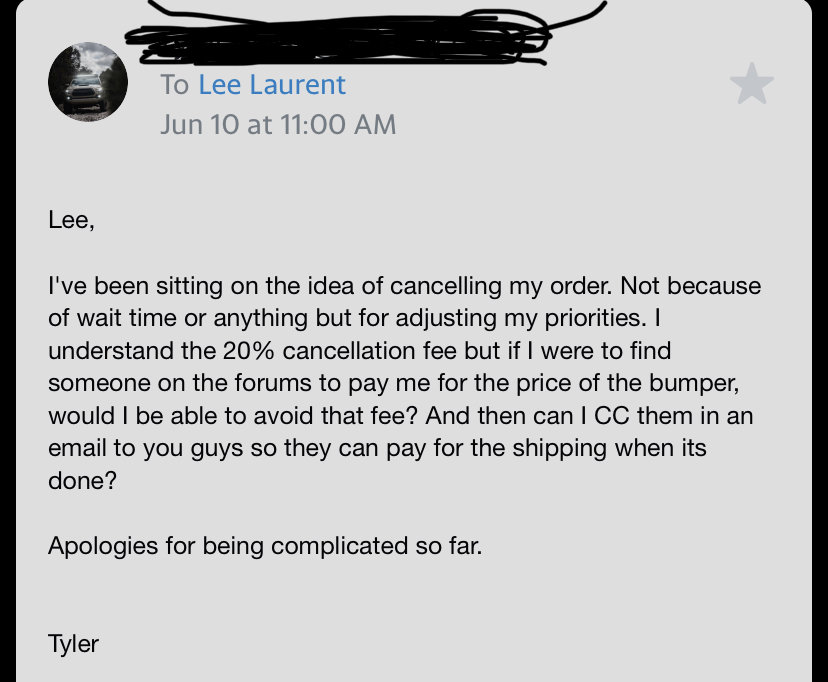Tap the word "priorities" in the message
Screen dimensions: 828x682
pos(593,318)
